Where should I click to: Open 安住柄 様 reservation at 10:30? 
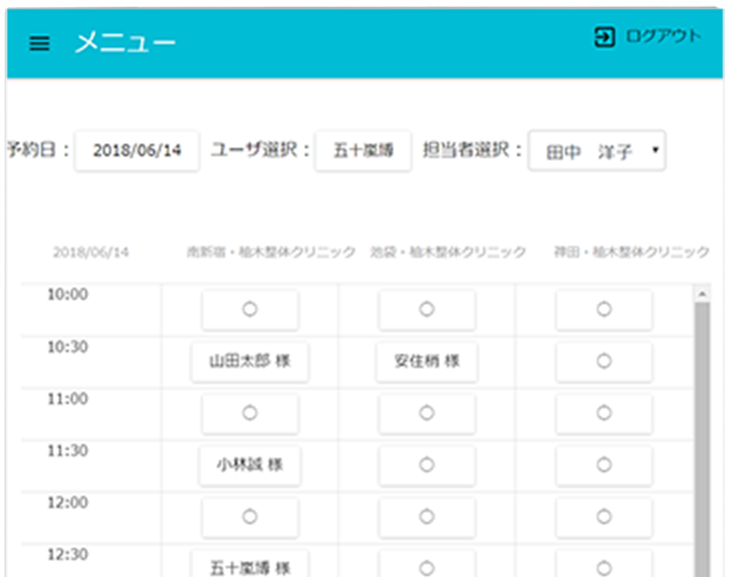click(427, 362)
